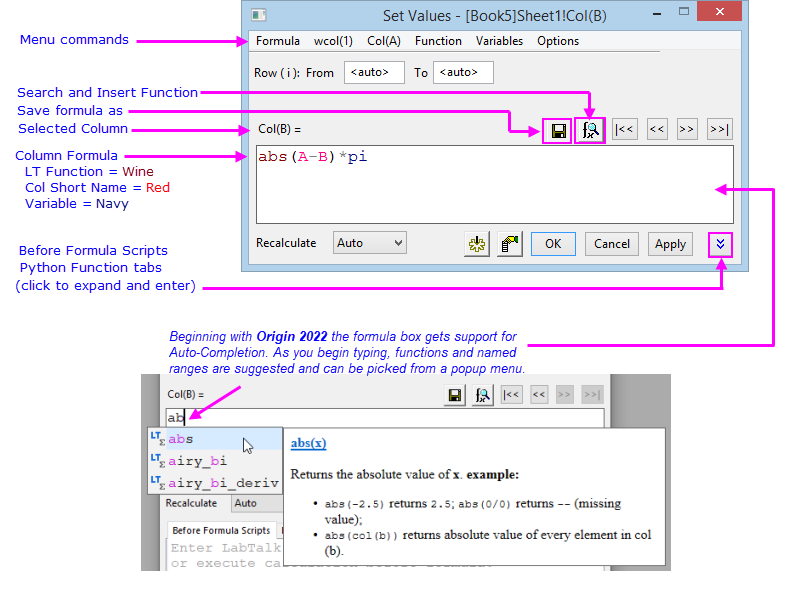This screenshot has height=590, width=799.
Task: Click the LT icon beside airy_bi_deriv
Action: point(157,482)
